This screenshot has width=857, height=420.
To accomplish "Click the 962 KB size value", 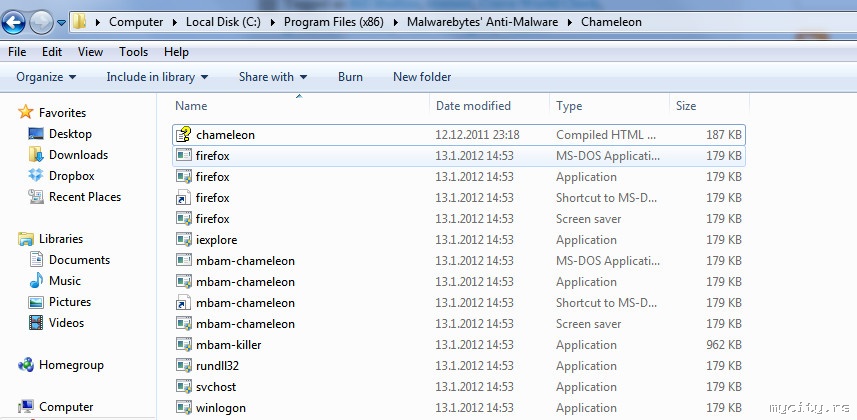I will coord(724,345).
